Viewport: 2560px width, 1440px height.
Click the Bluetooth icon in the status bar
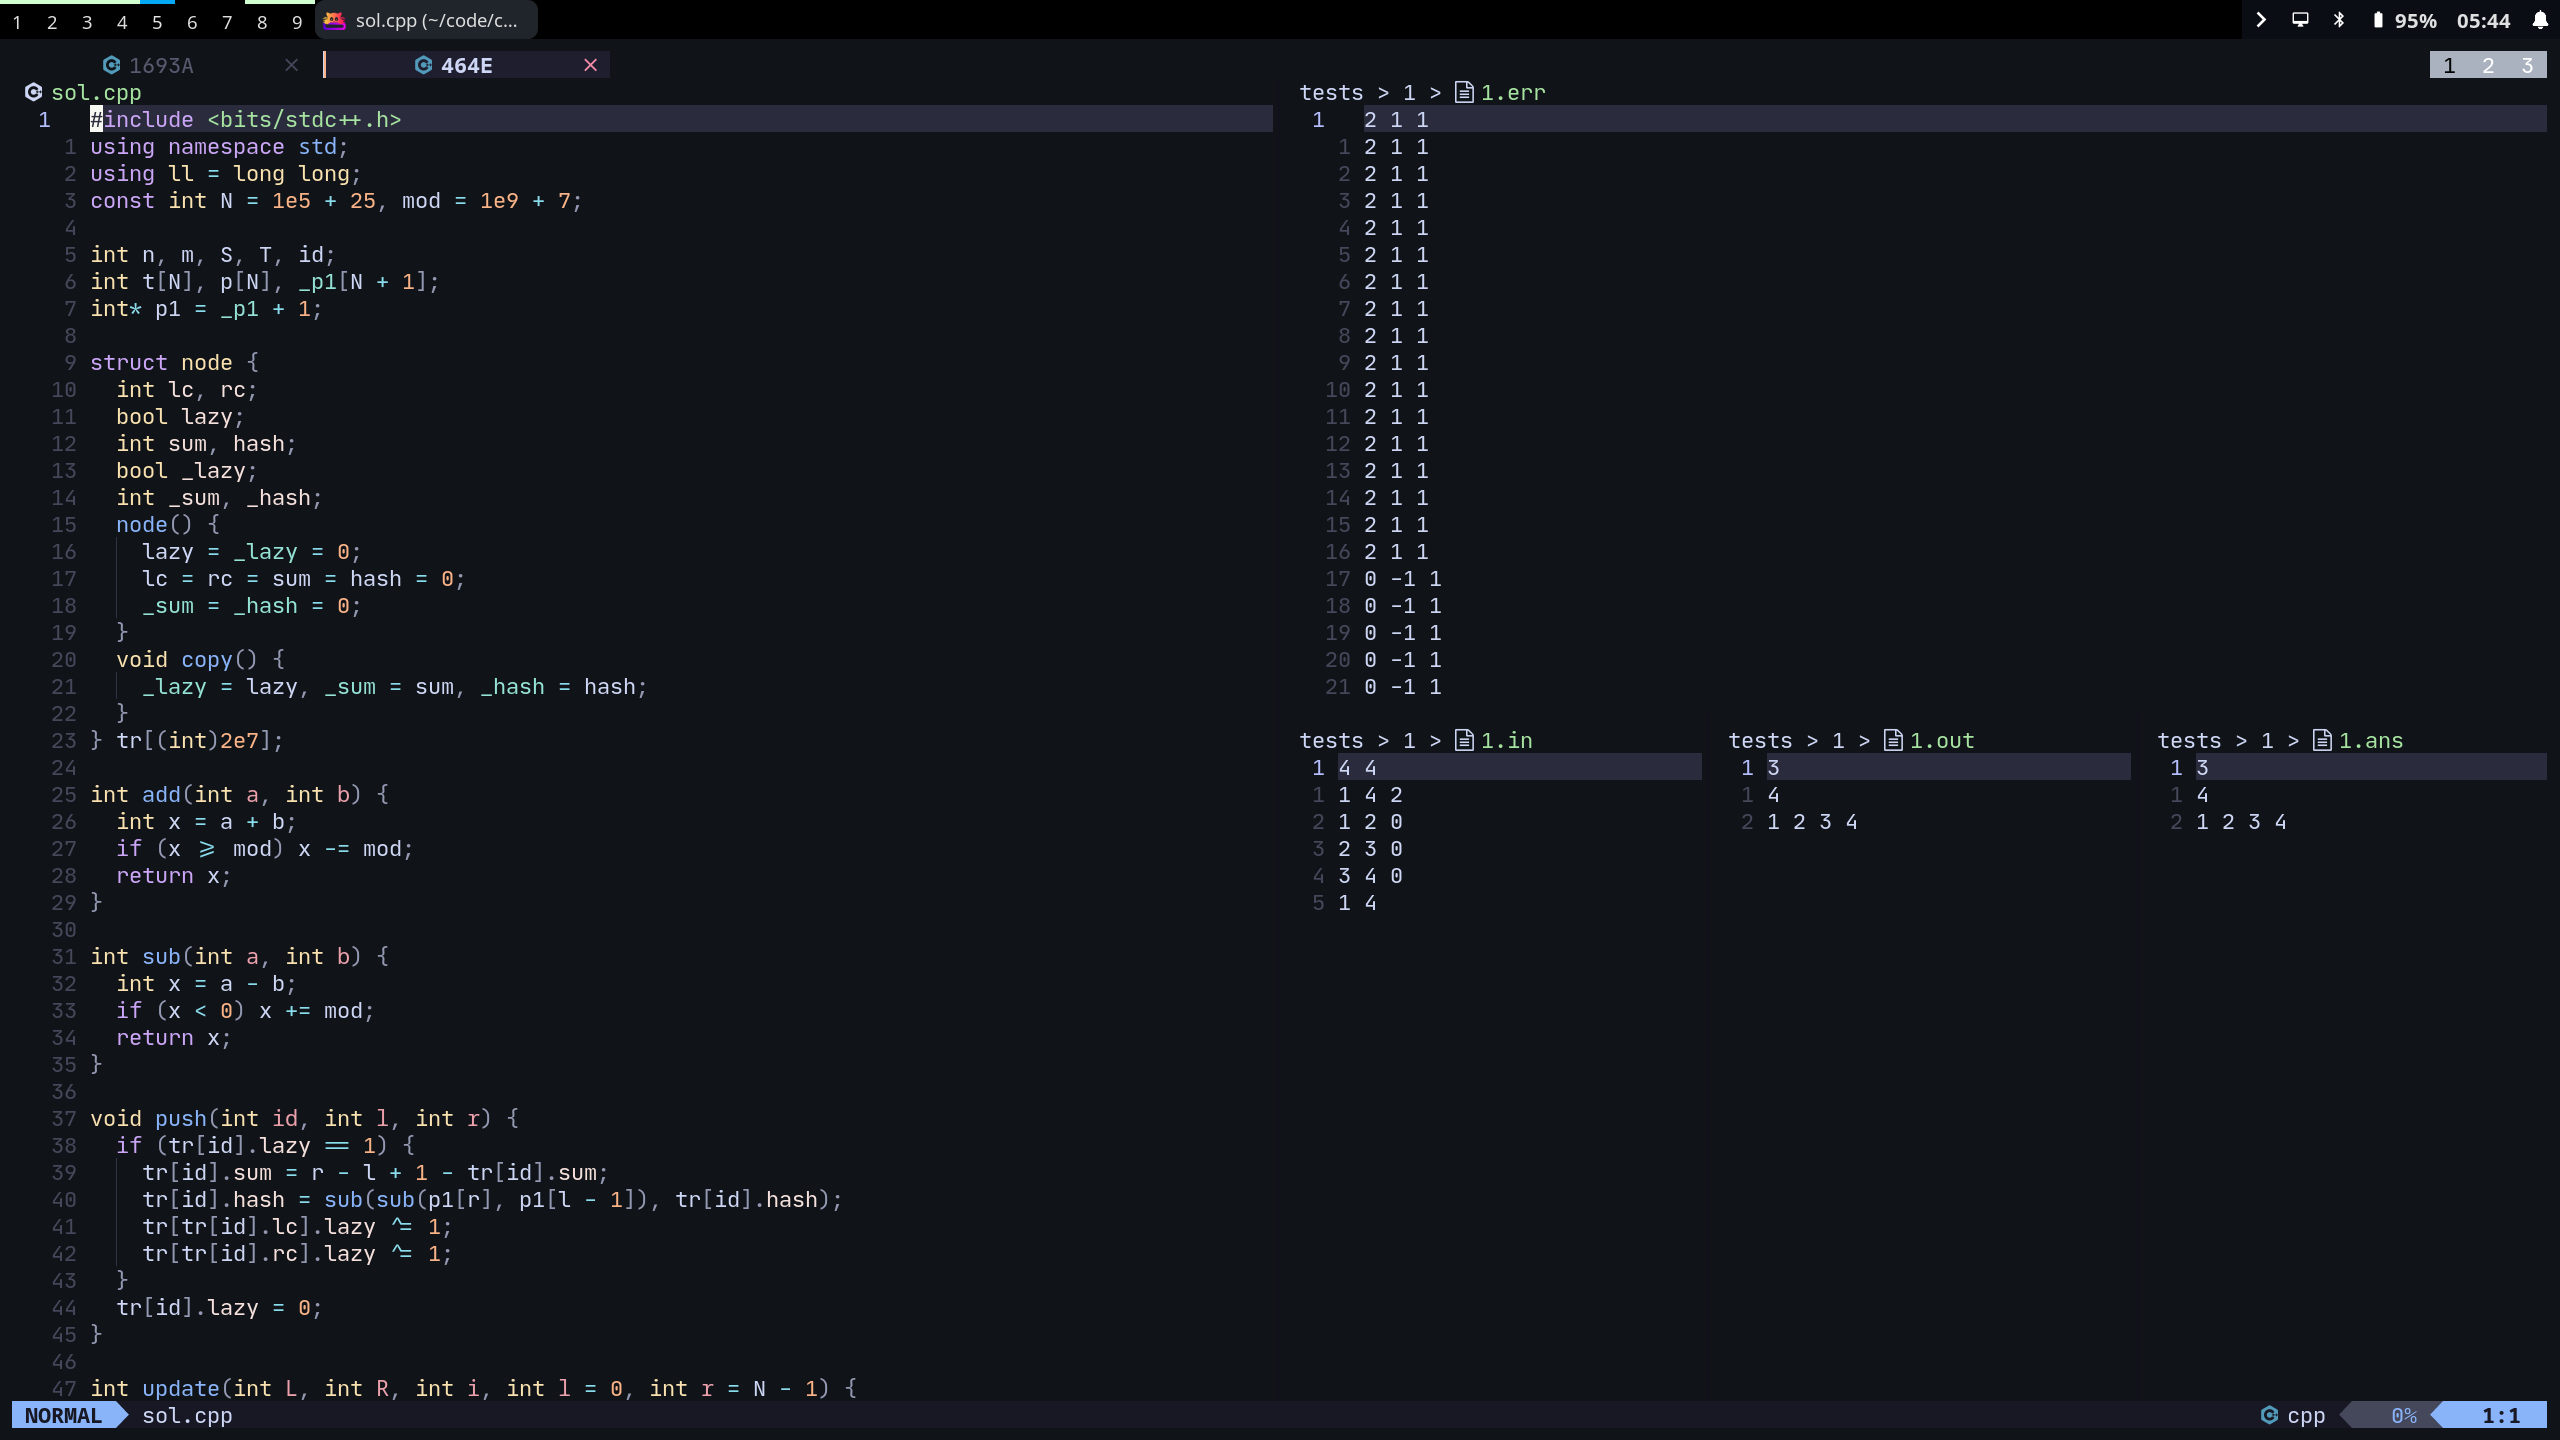tap(2341, 19)
